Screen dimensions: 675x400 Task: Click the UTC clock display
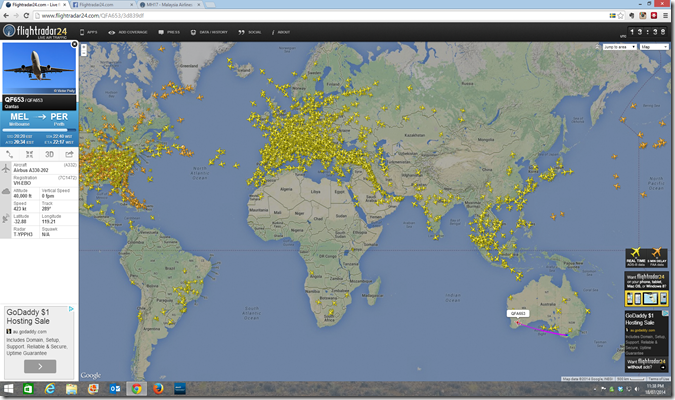(x=647, y=32)
